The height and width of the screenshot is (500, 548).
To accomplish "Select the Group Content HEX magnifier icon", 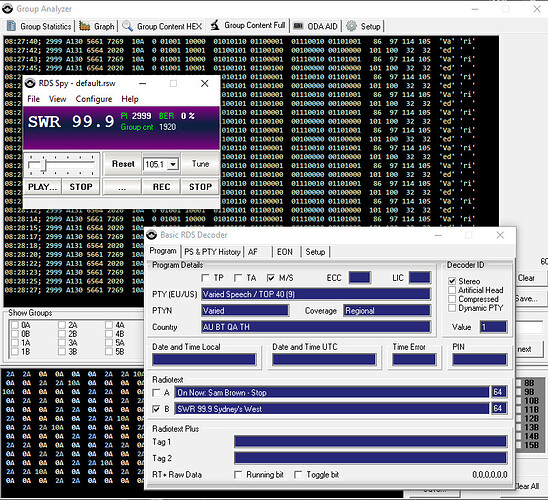I will [x=127, y=26].
